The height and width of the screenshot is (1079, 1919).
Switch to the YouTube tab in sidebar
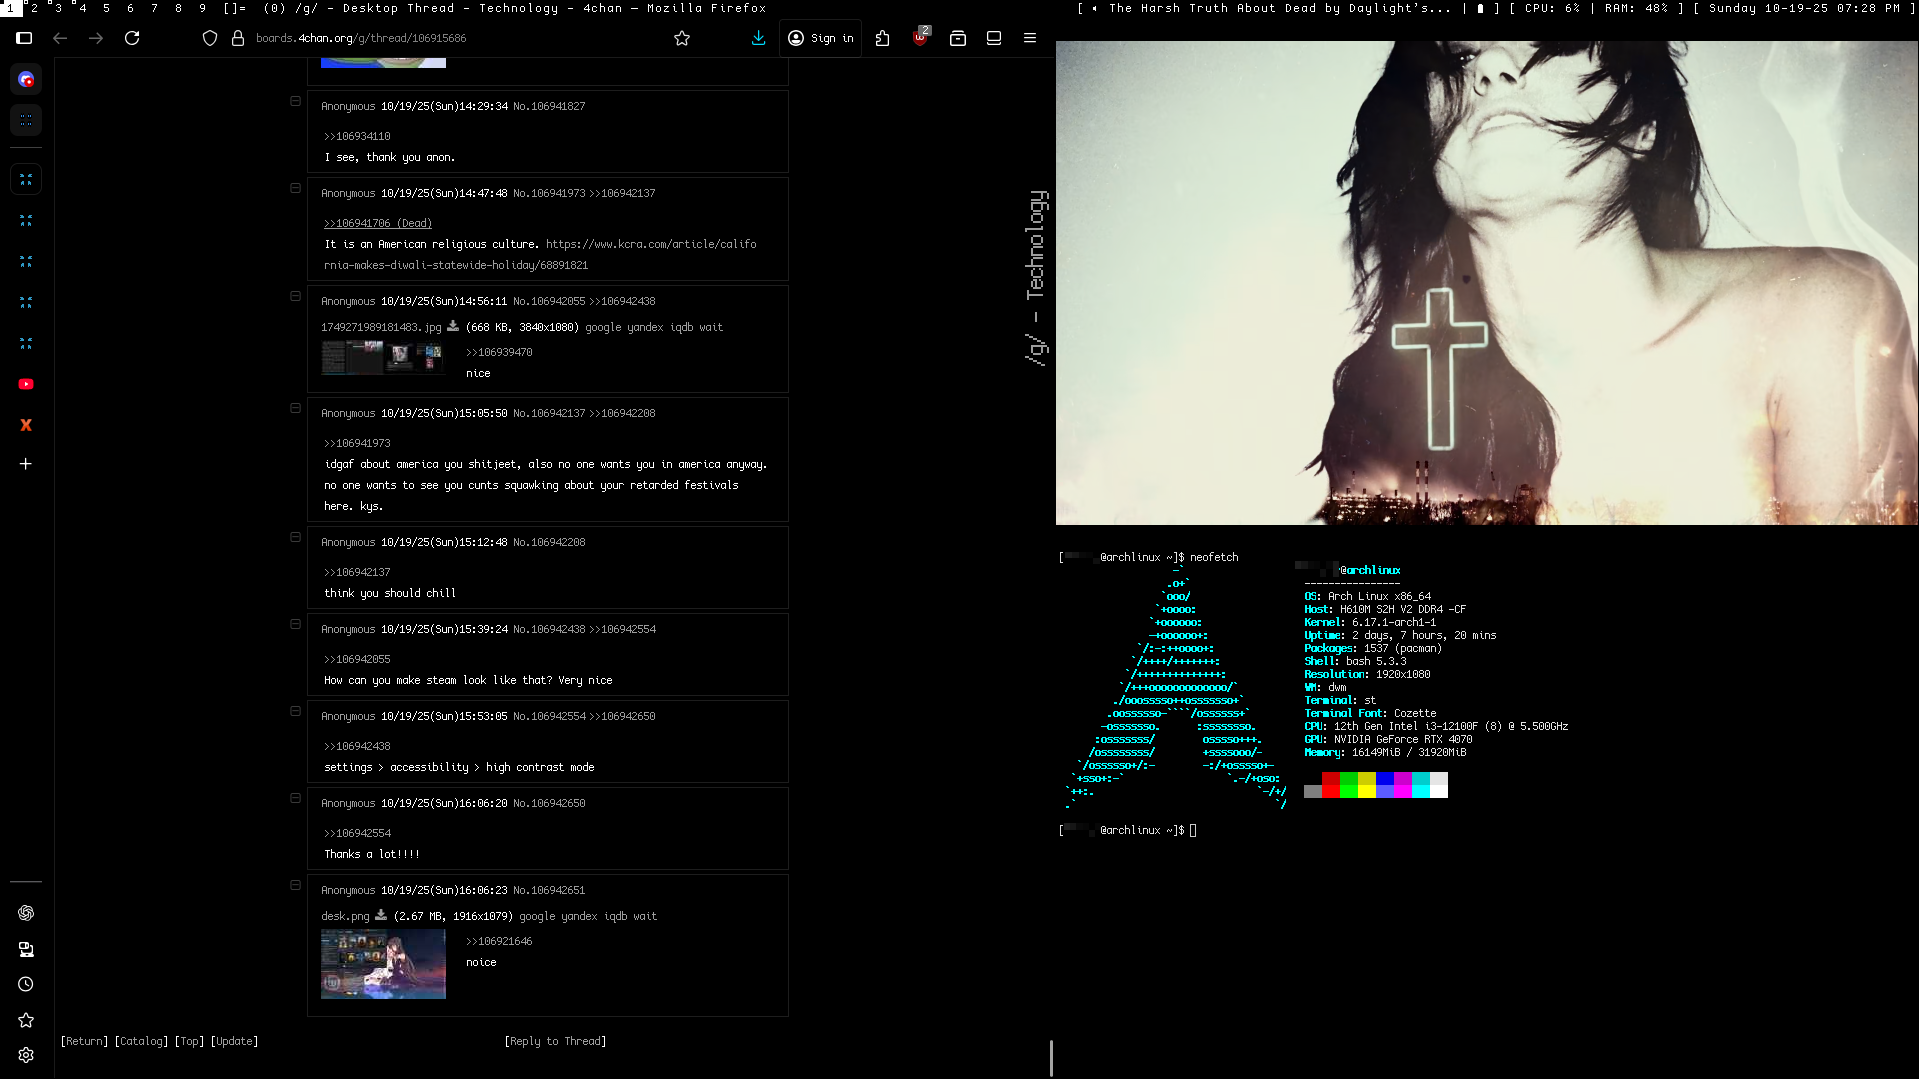(26, 384)
